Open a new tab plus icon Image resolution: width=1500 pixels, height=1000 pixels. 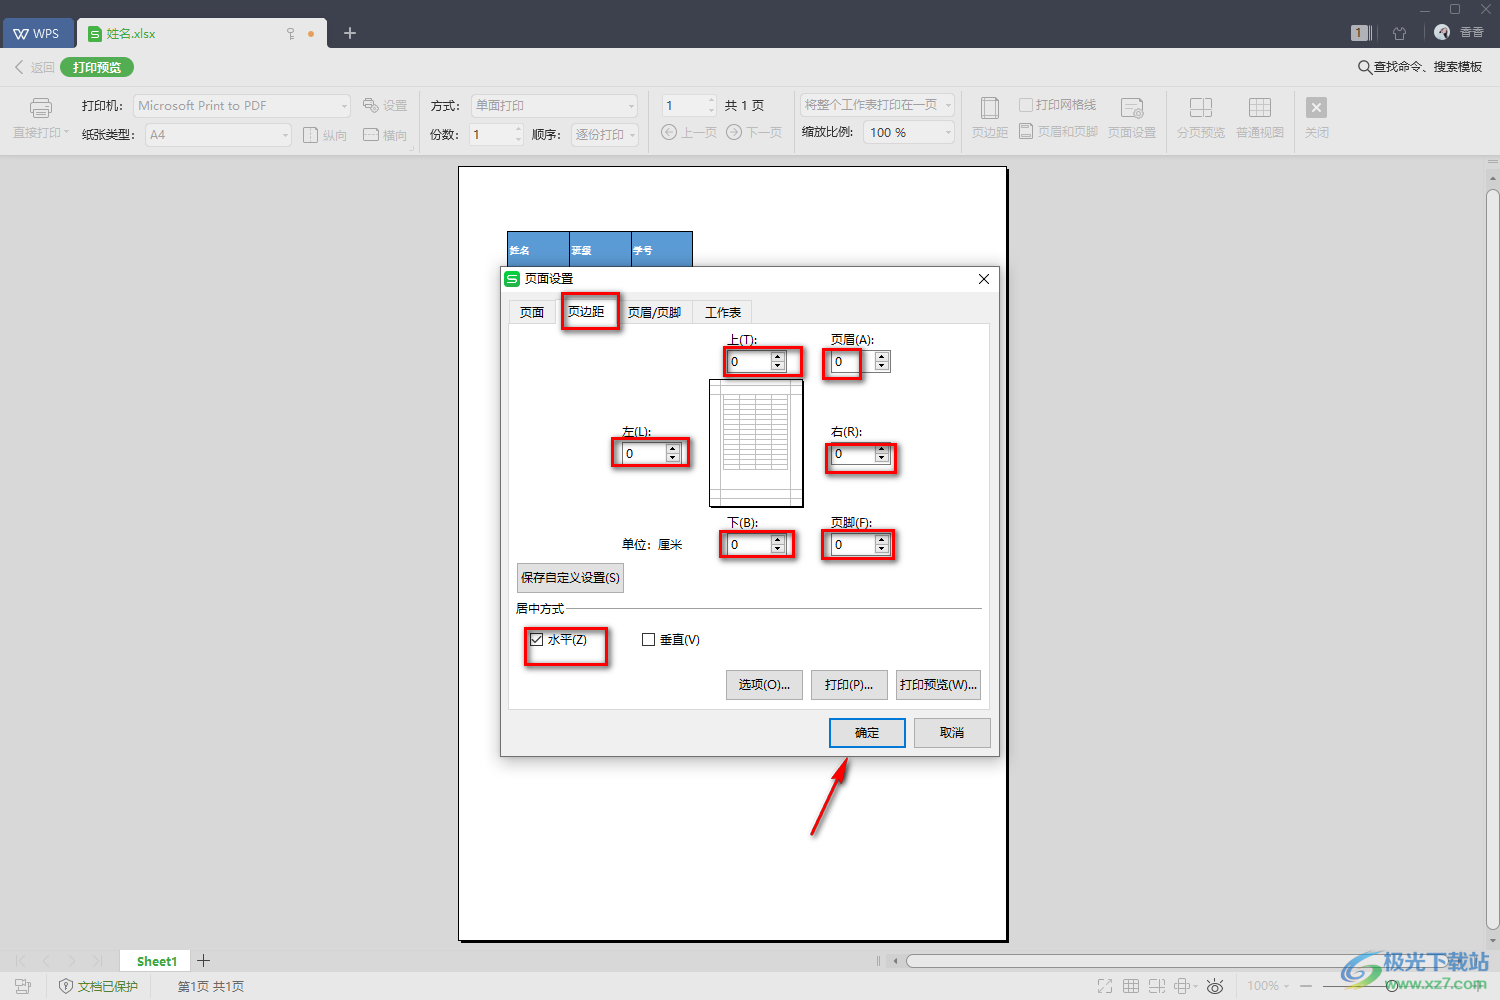point(350,33)
